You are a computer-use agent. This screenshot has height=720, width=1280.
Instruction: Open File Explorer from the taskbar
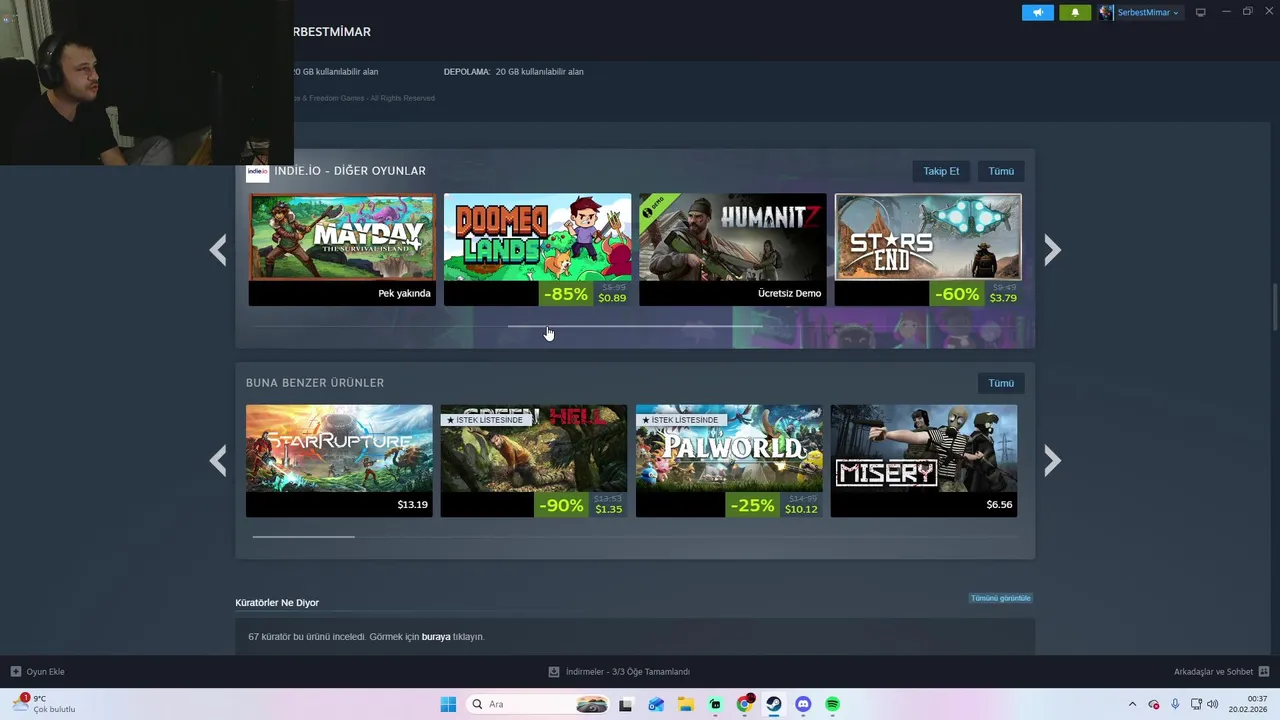click(x=686, y=704)
